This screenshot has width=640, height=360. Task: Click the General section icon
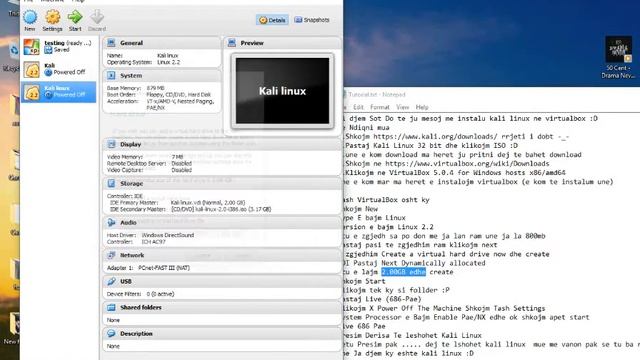[x=111, y=42]
